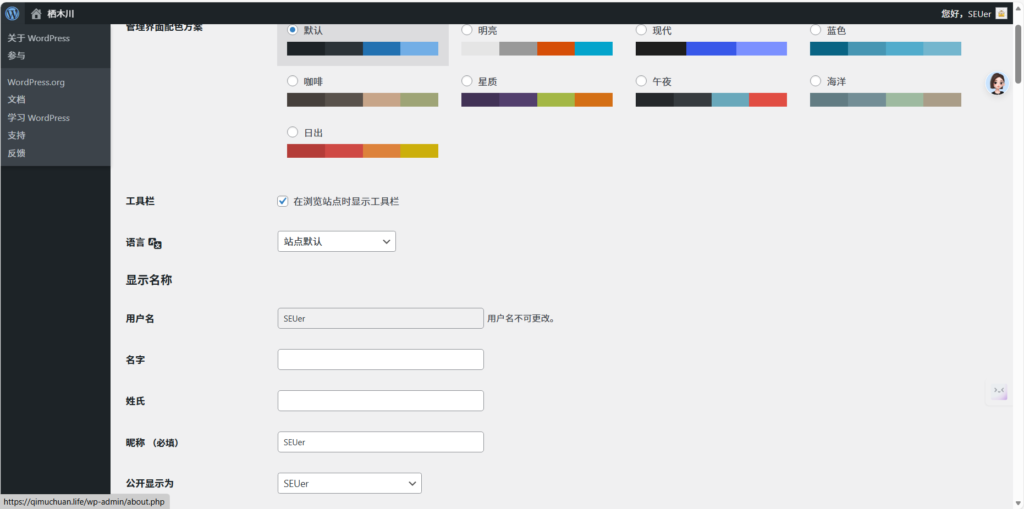
Task: Click the user avatar next to SEUer
Action: (x=1001, y=13)
